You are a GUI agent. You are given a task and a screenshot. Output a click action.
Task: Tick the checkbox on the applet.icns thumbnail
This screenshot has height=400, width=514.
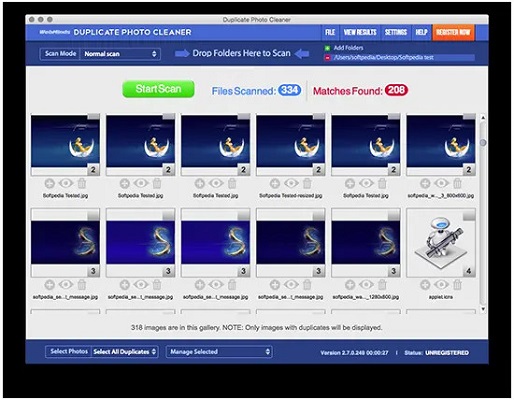click(469, 215)
